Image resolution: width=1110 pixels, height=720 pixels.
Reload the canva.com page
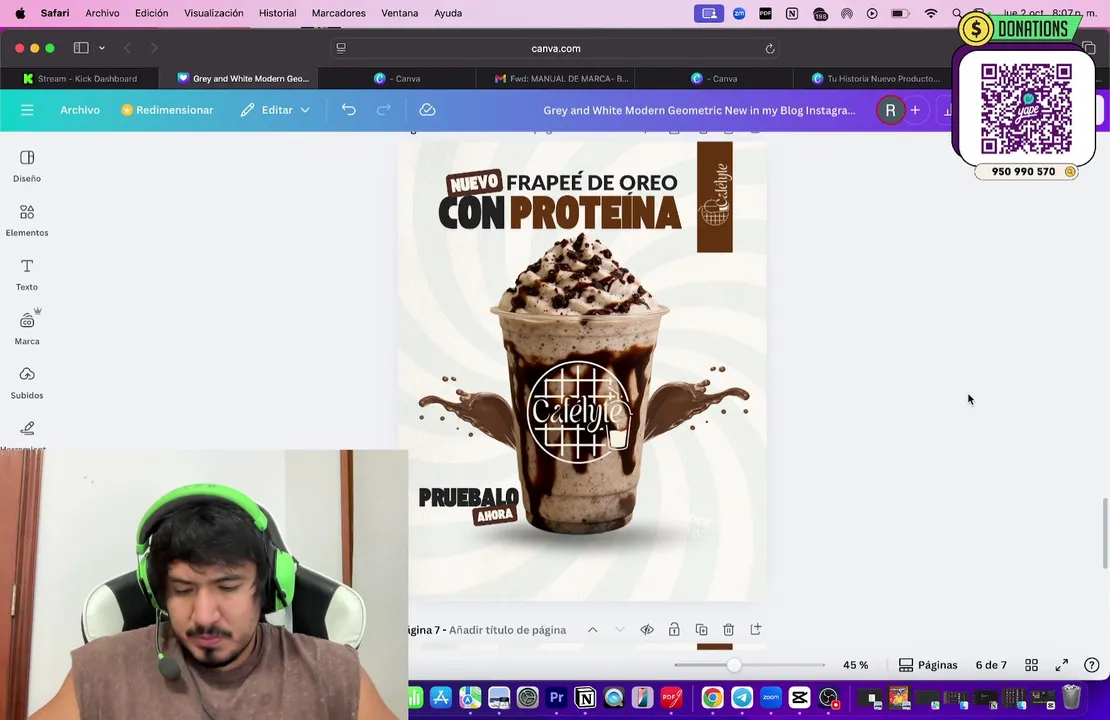pyautogui.click(x=769, y=48)
